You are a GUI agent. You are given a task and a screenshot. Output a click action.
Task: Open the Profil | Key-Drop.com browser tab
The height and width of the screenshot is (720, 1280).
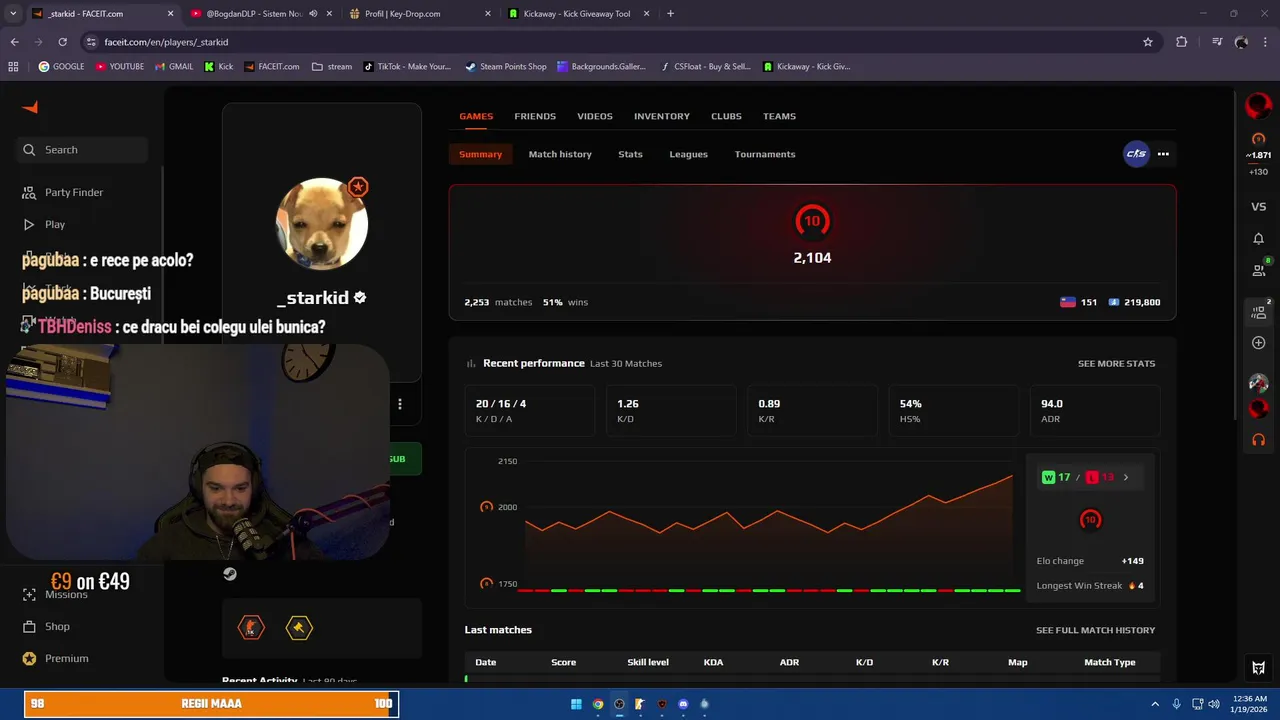(x=420, y=14)
